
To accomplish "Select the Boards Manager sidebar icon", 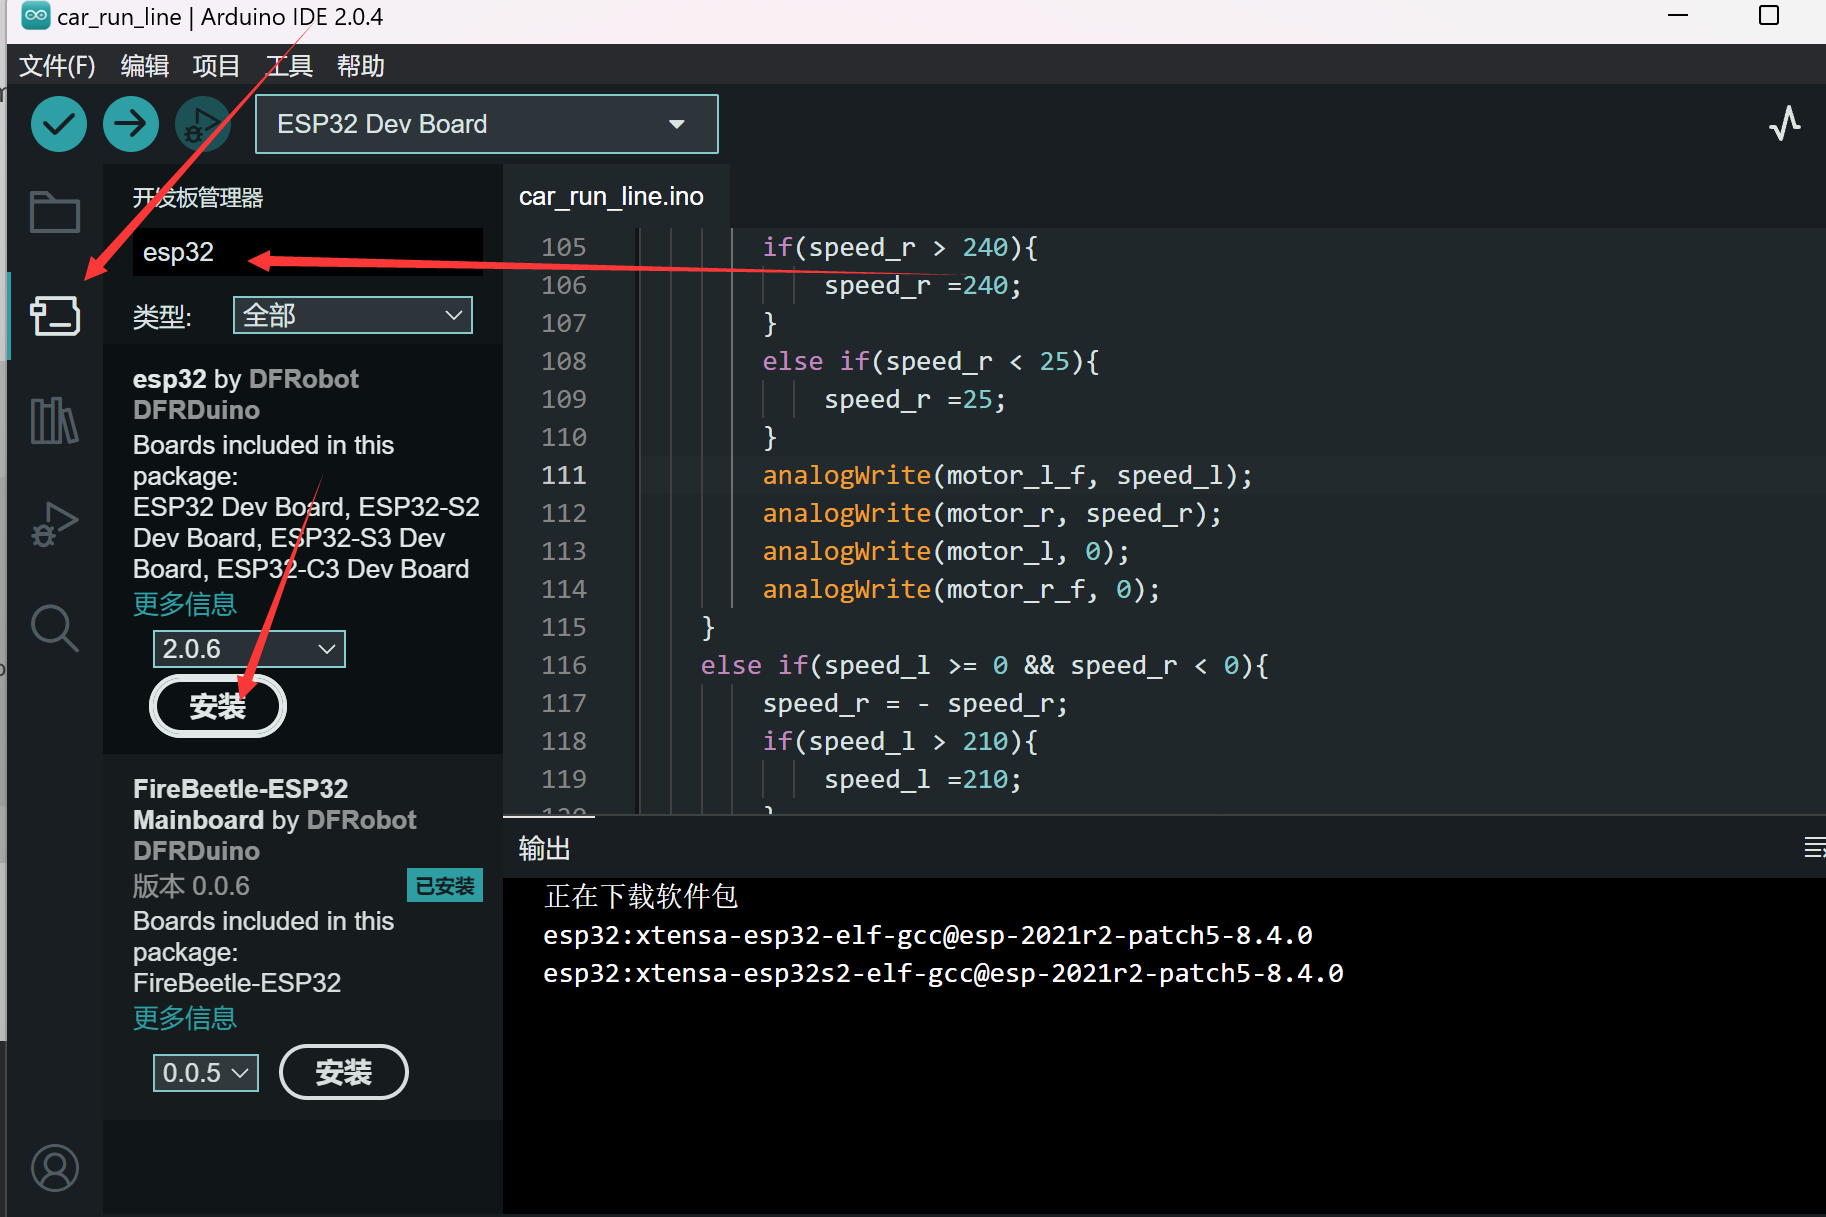I will click(x=55, y=316).
